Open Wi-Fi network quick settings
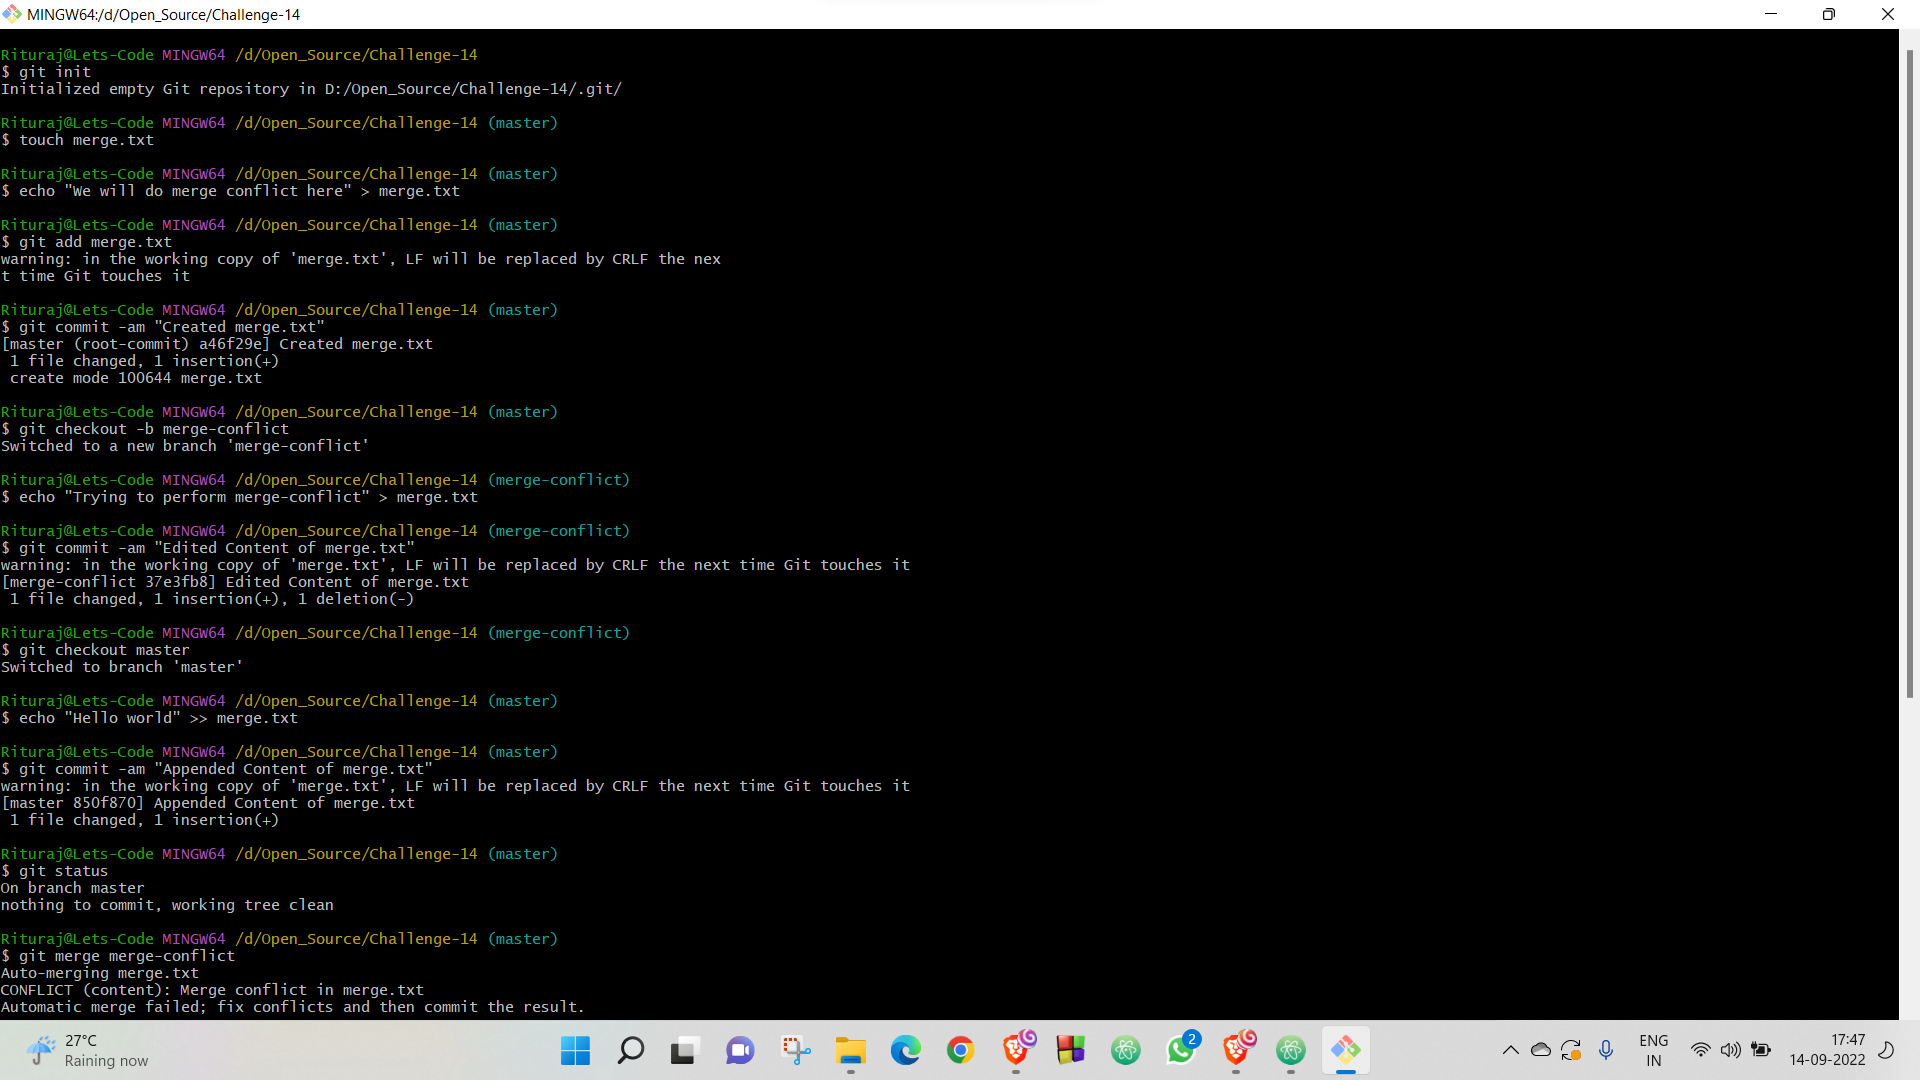Image resolution: width=1920 pixels, height=1080 pixels. tap(1700, 1050)
